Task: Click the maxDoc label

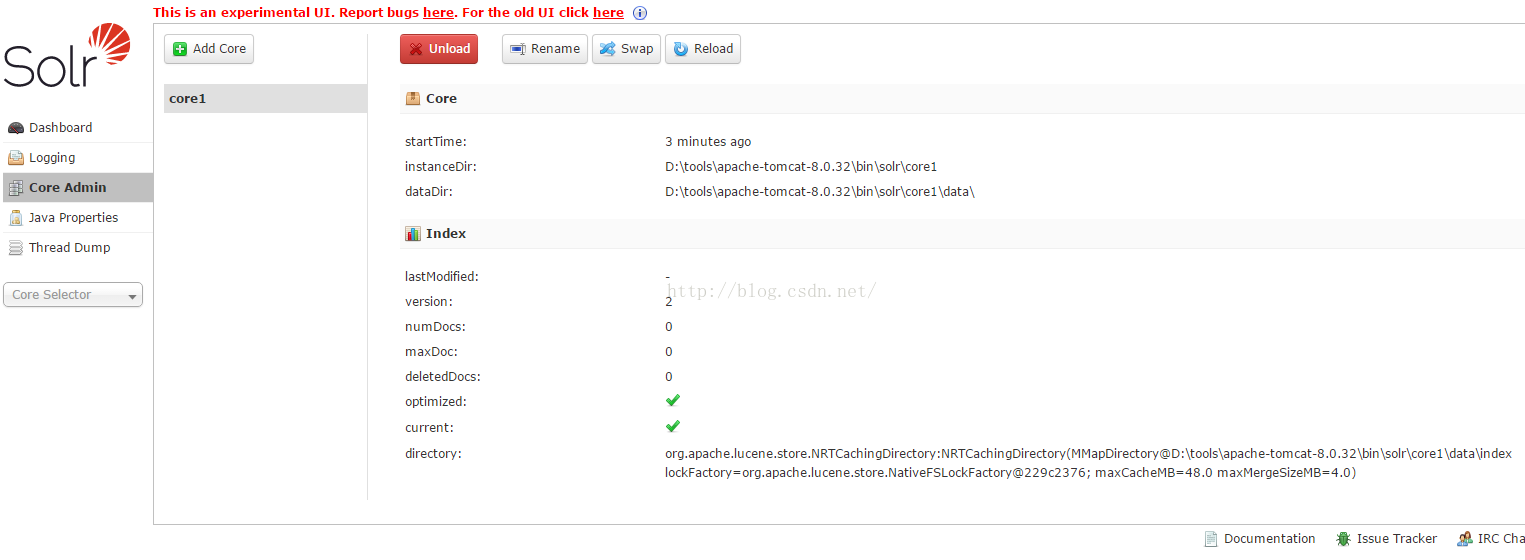Action: tap(431, 352)
